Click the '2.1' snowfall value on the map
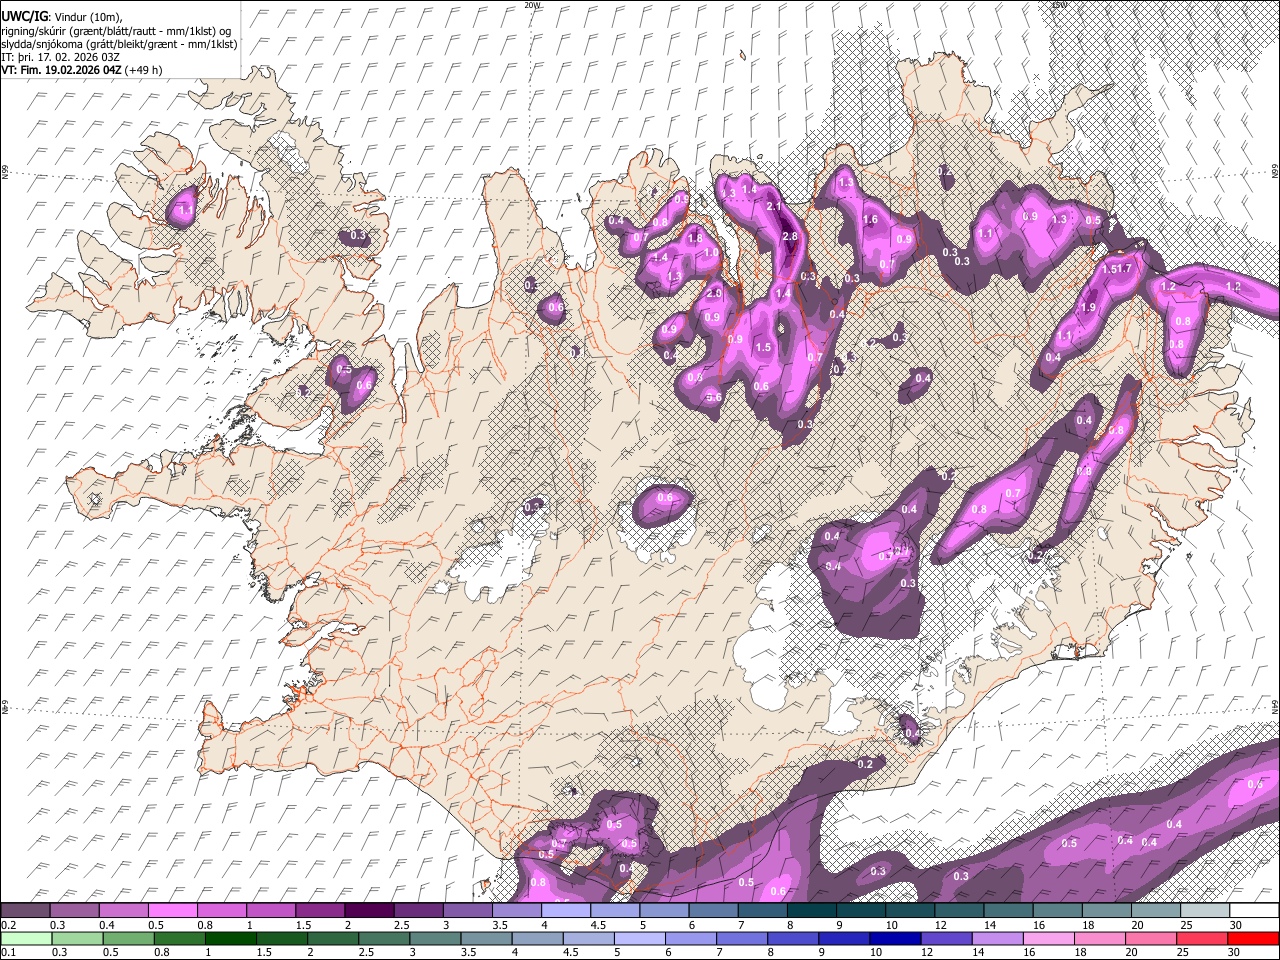The image size is (1280, 960). [773, 206]
